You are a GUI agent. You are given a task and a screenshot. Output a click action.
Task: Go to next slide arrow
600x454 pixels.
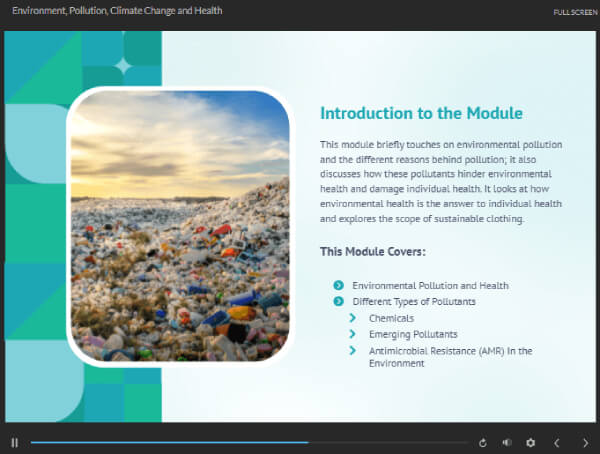point(585,443)
